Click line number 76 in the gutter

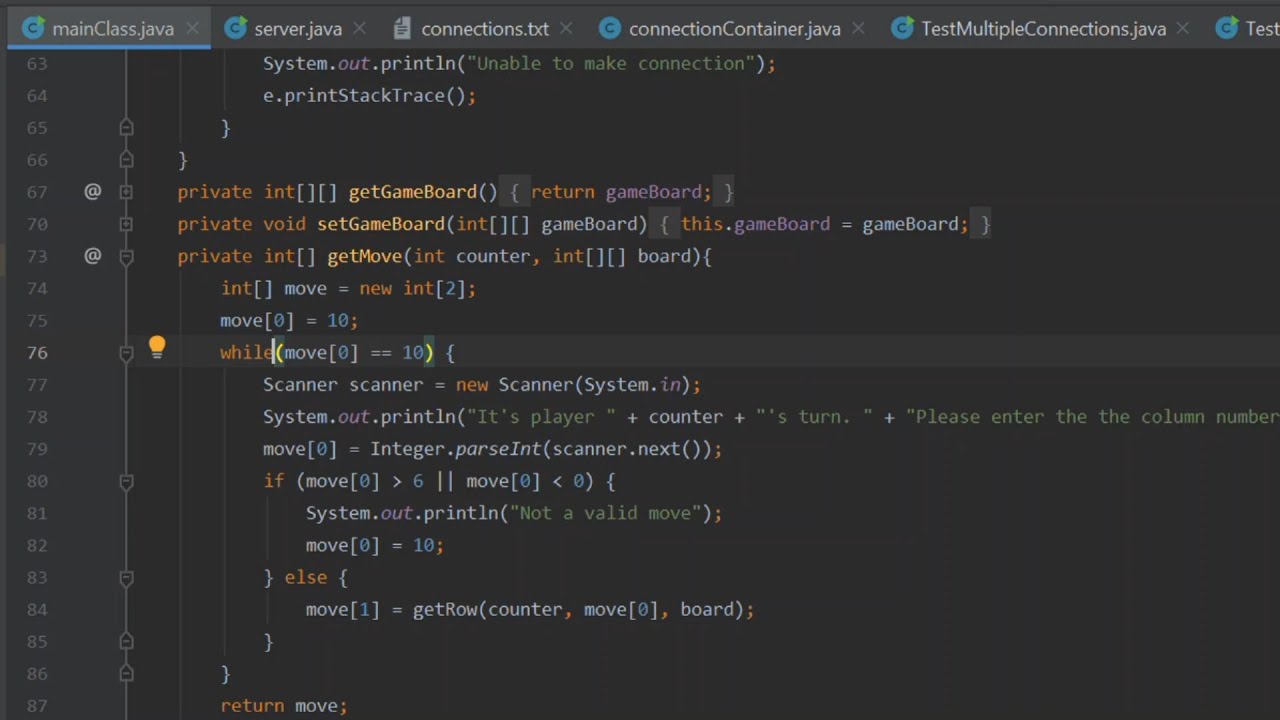pyautogui.click(x=37, y=352)
